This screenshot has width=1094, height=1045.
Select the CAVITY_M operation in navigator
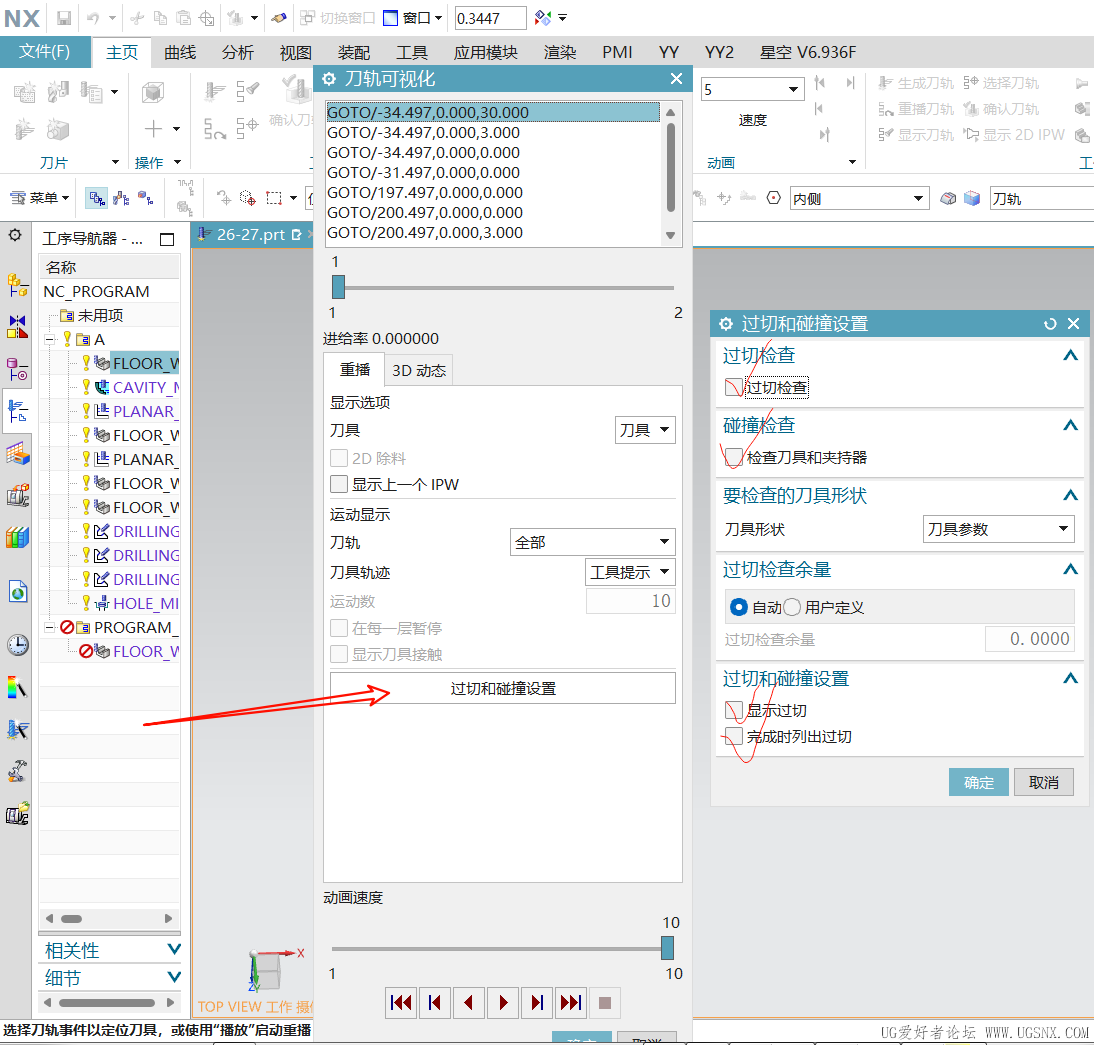click(146, 387)
